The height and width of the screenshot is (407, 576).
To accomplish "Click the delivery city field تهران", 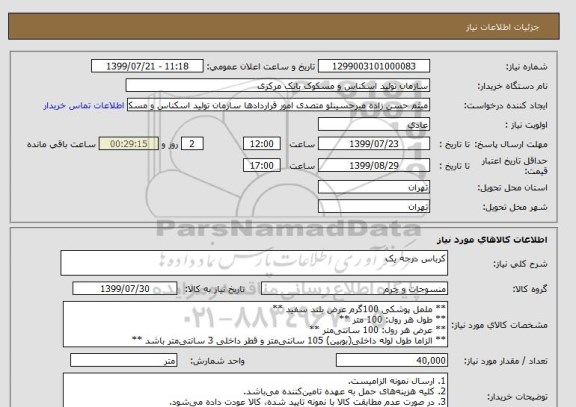I will click(374, 206).
